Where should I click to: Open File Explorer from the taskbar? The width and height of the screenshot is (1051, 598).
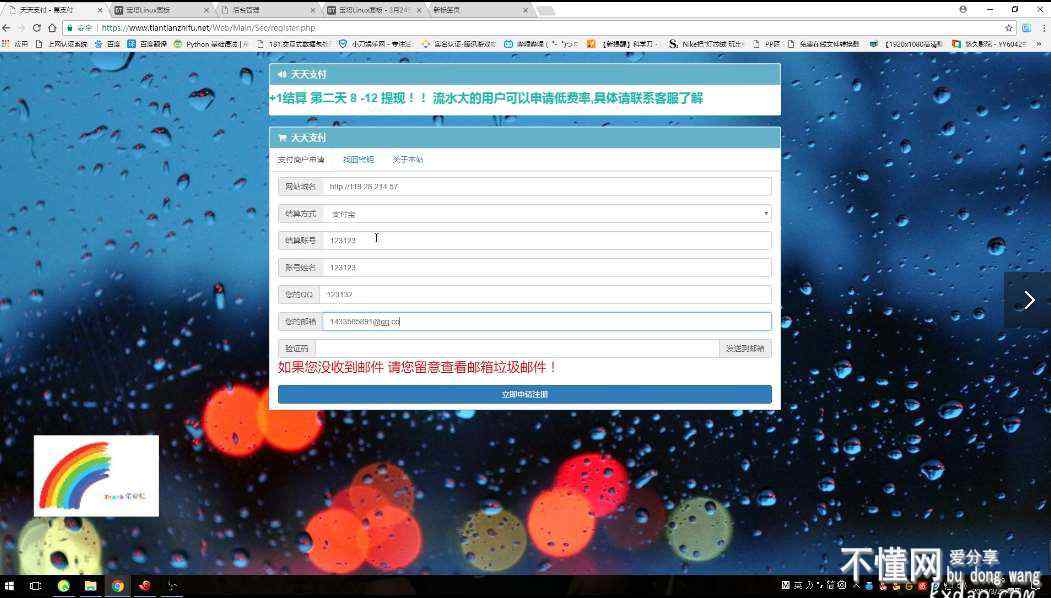coord(90,586)
